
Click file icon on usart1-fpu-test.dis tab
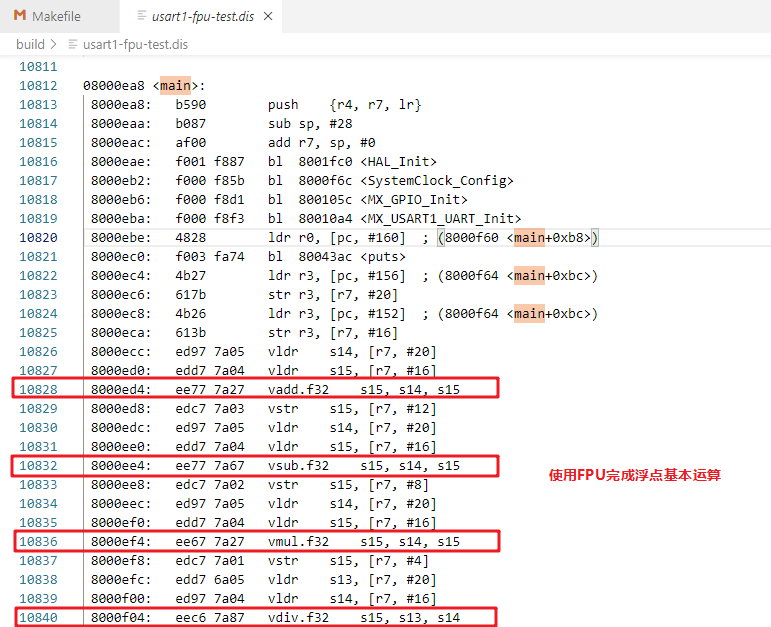[x=142, y=16]
